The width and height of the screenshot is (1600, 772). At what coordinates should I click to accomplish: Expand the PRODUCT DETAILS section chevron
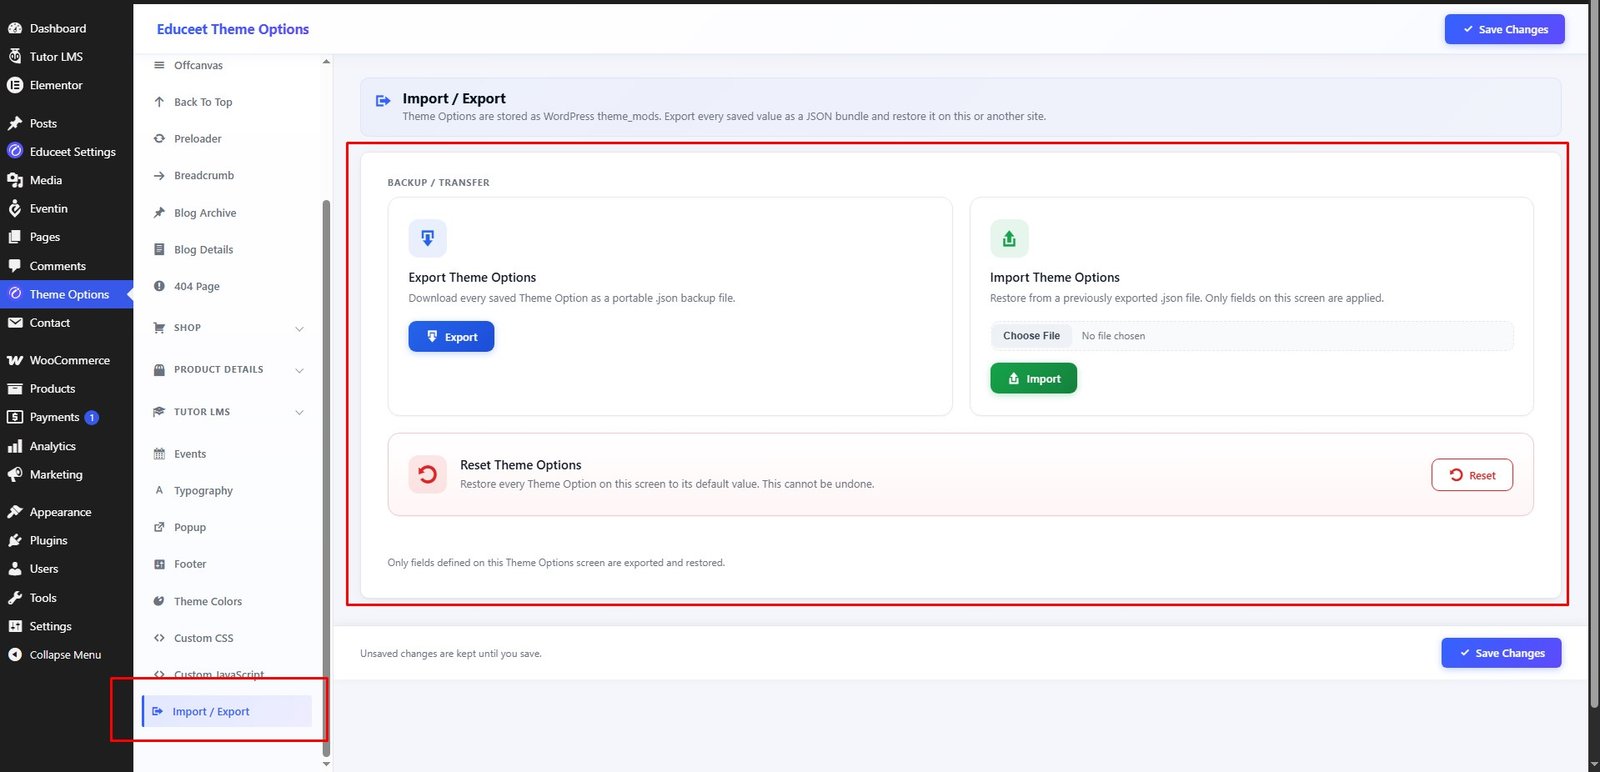pos(299,370)
